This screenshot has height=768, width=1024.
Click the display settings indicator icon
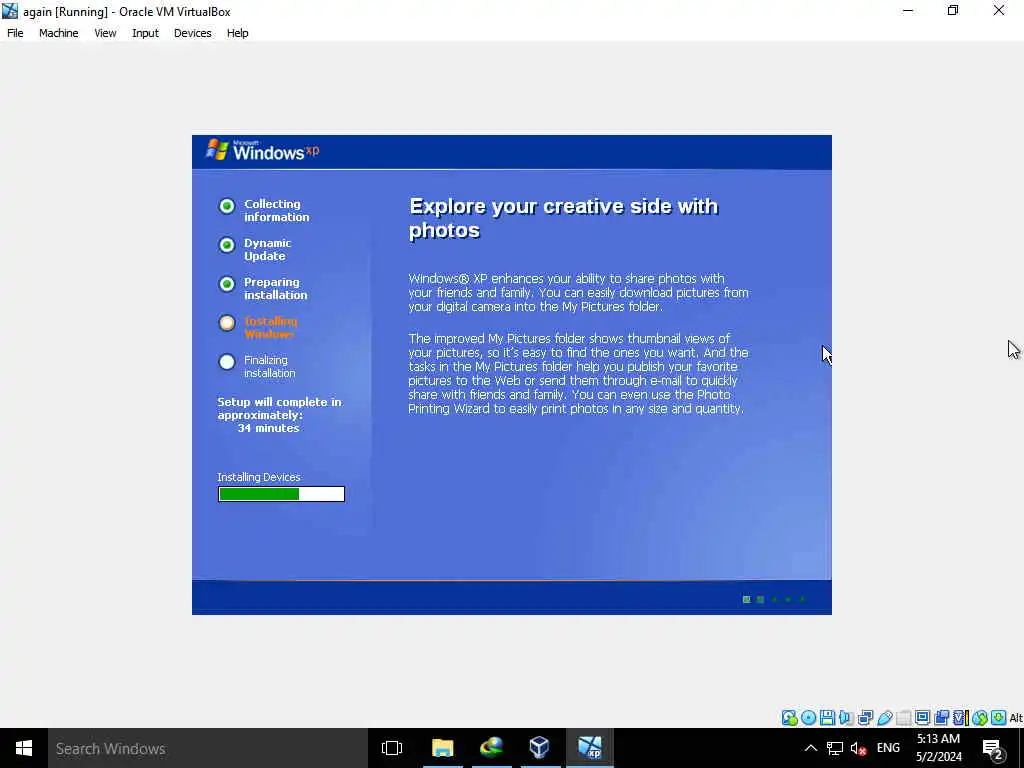pyautogui.click(x=922, y=718)
